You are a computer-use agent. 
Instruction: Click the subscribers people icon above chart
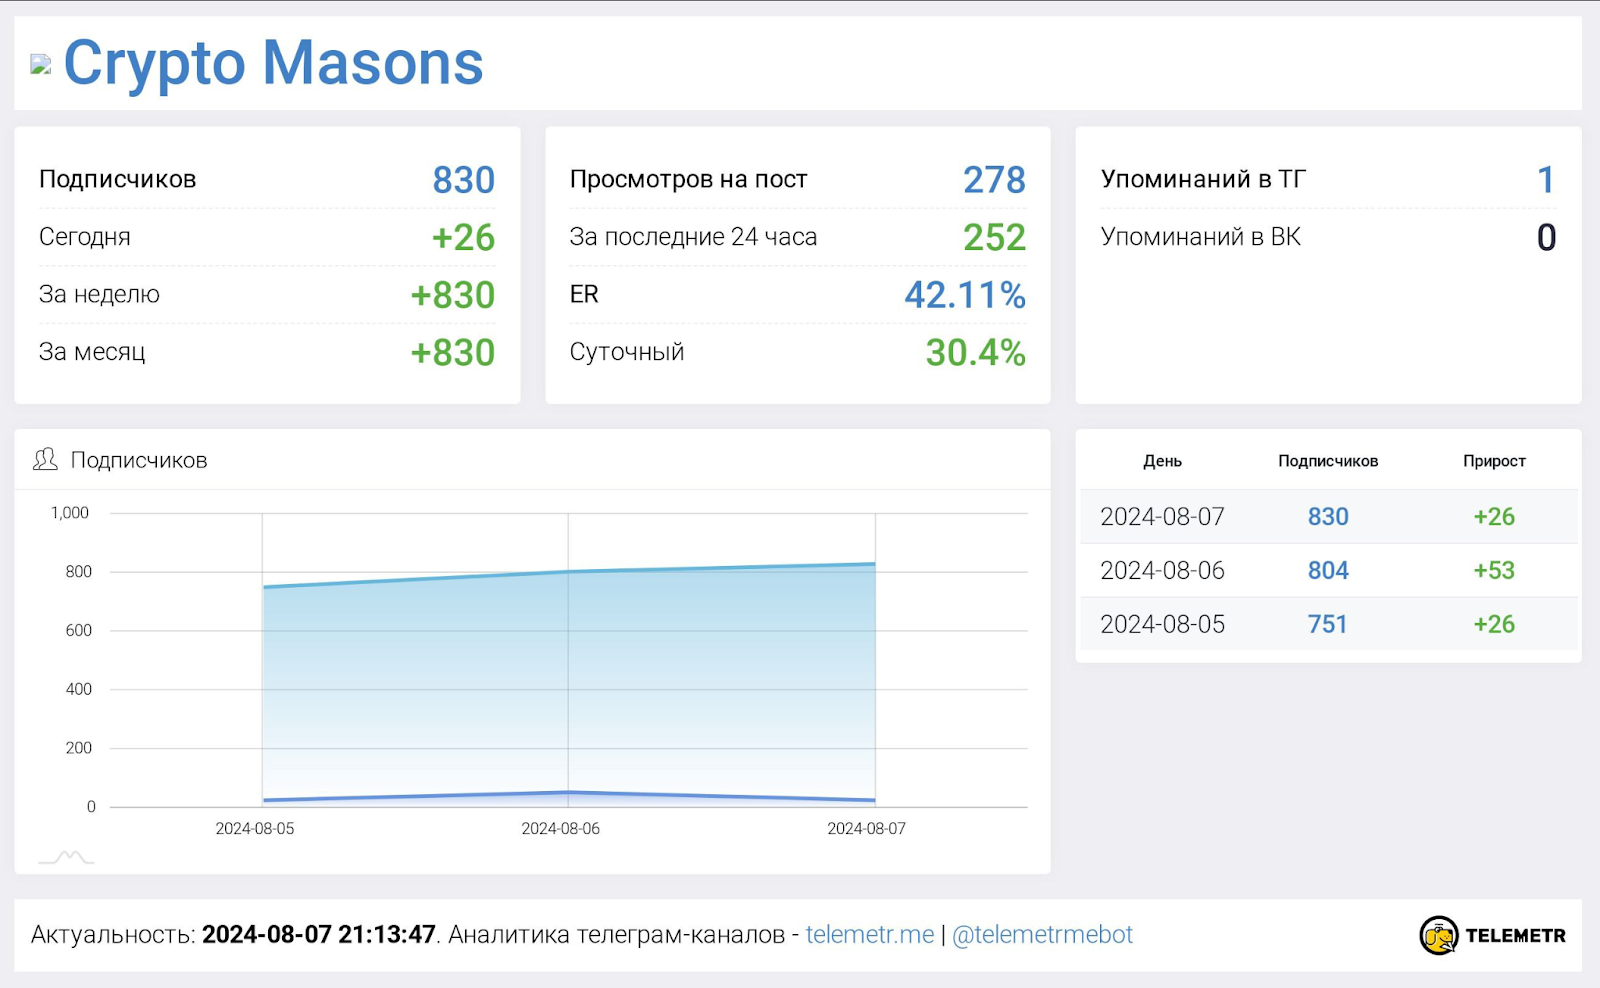[45, 459]
